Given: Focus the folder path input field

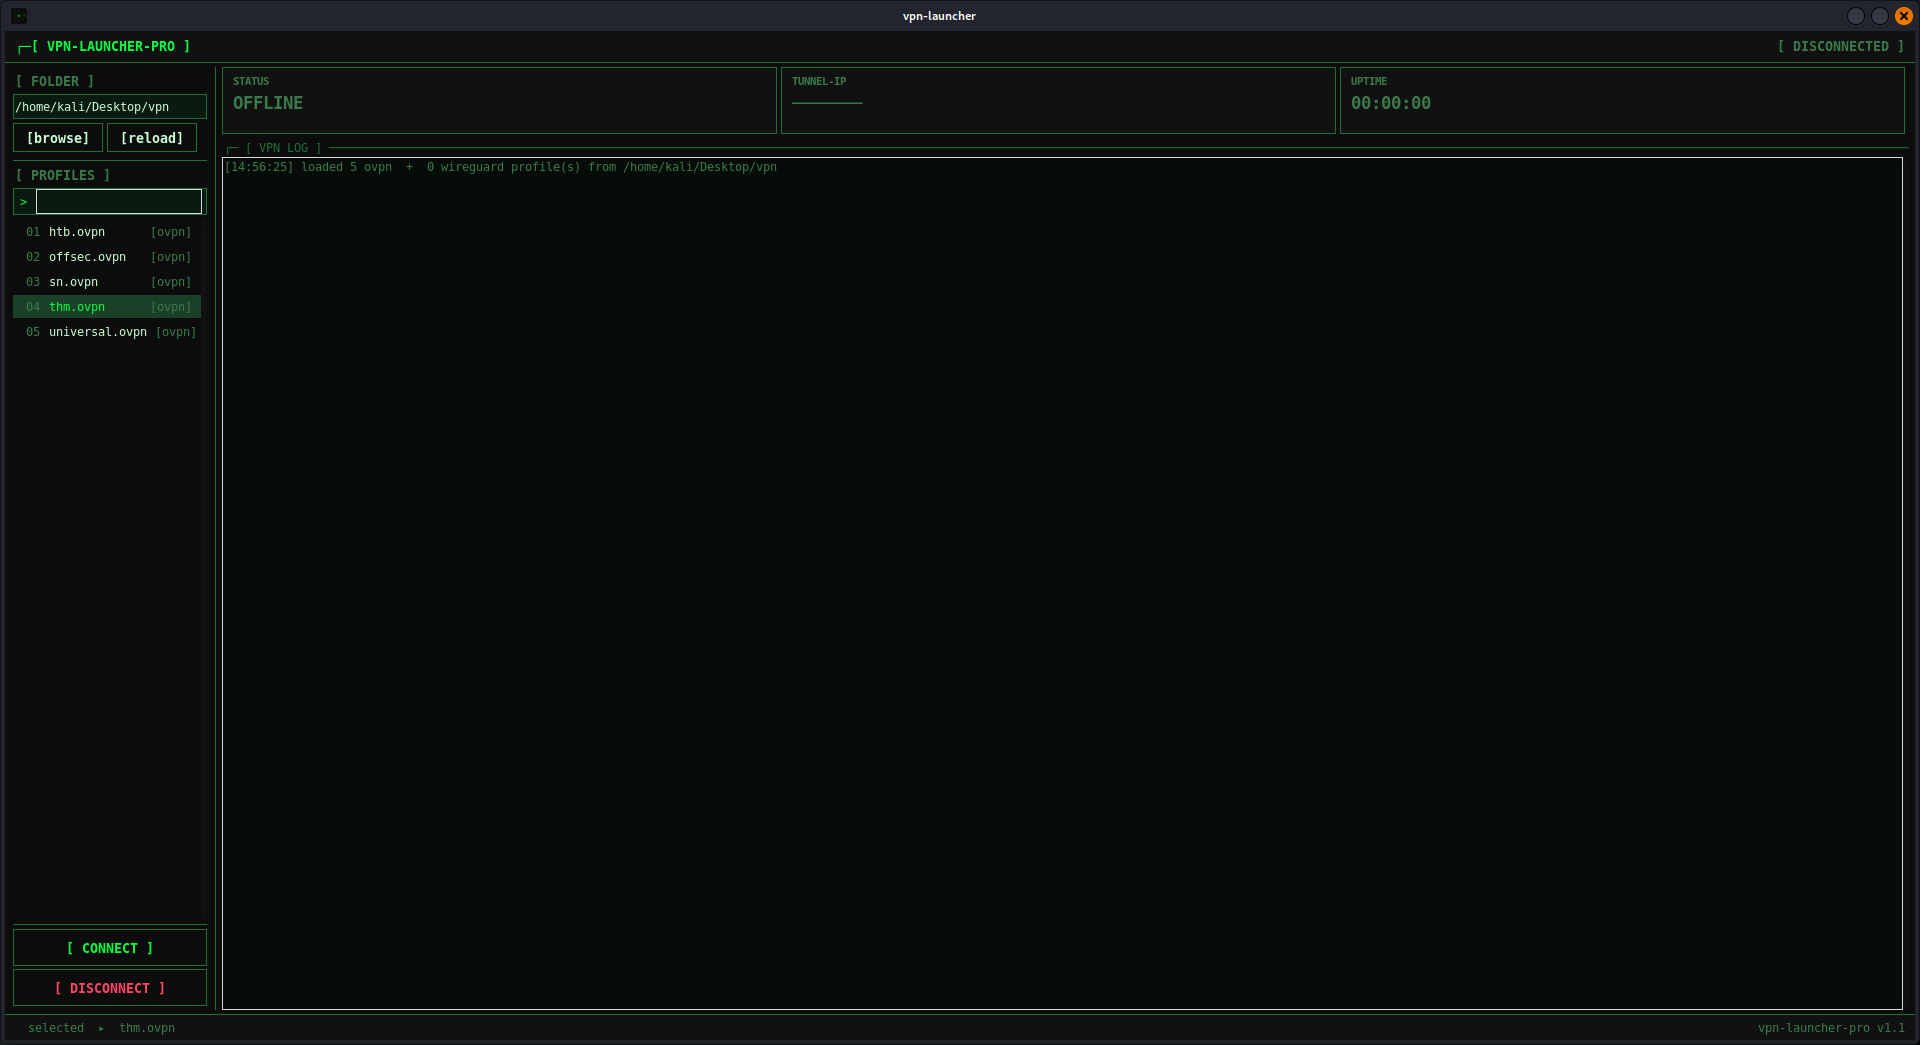Looking at the screenshot, I should [x=110, y=107].
